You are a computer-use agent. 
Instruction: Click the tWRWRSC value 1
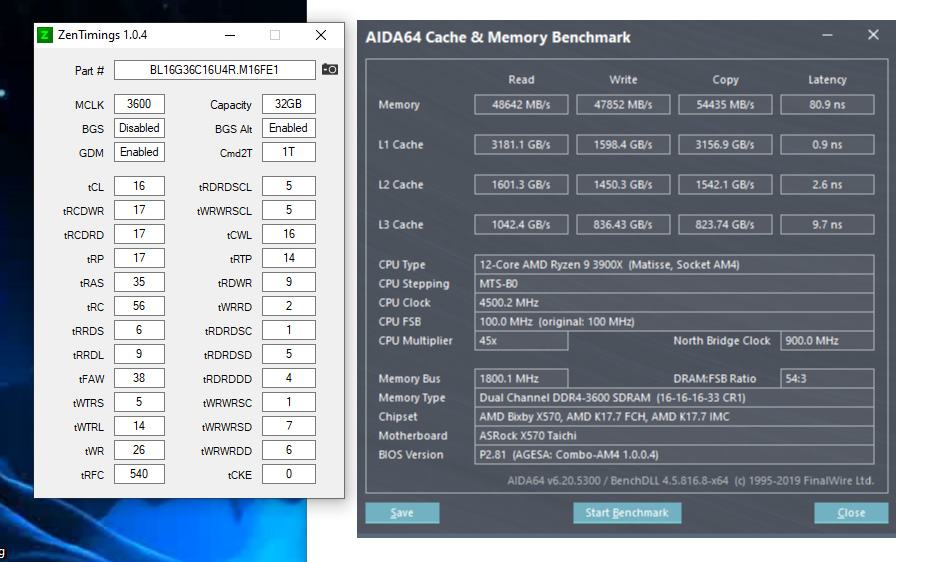click(x=288, y=402)
